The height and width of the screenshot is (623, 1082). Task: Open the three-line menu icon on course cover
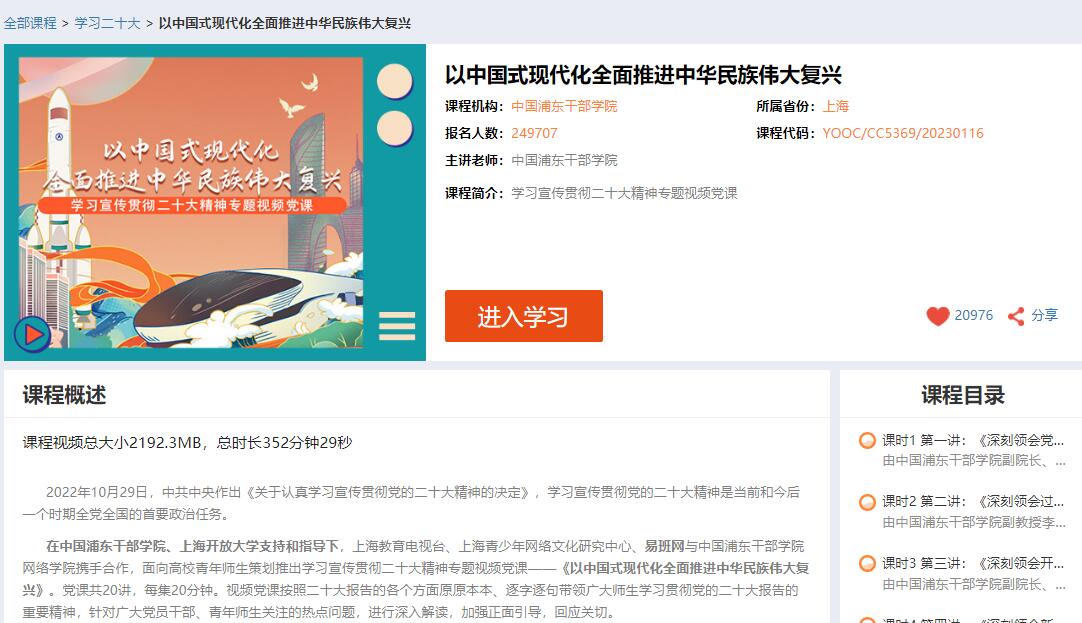pos(397,326)
